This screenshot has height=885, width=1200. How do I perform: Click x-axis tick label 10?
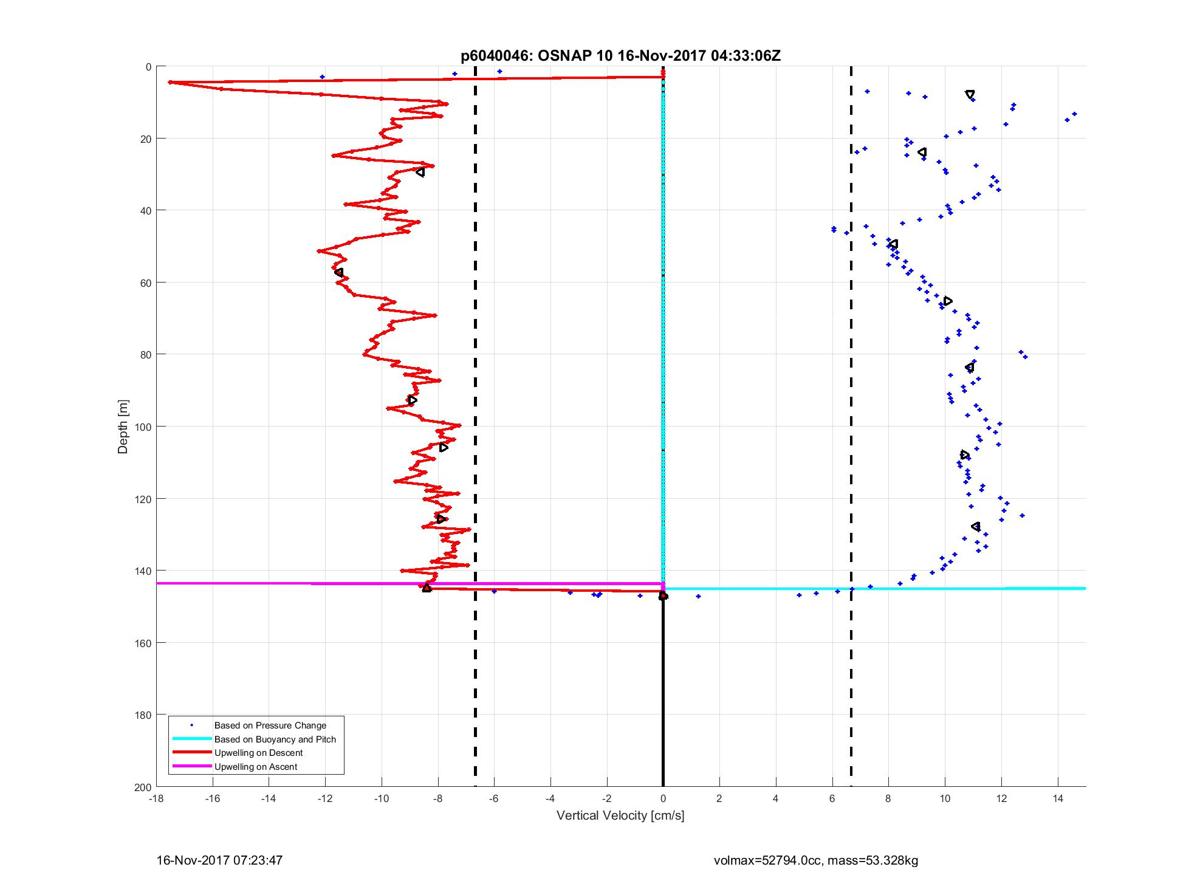pyautogui.click(x=945, y=799)
